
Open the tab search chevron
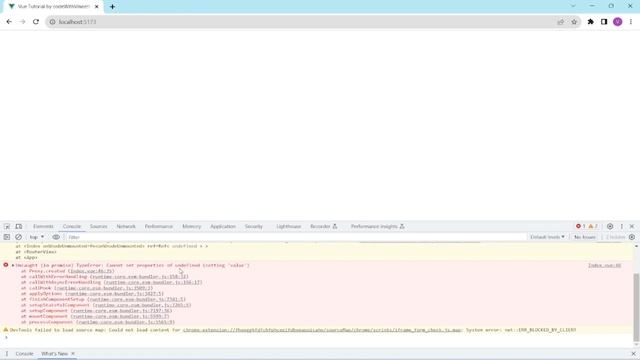tap(573, 6)
